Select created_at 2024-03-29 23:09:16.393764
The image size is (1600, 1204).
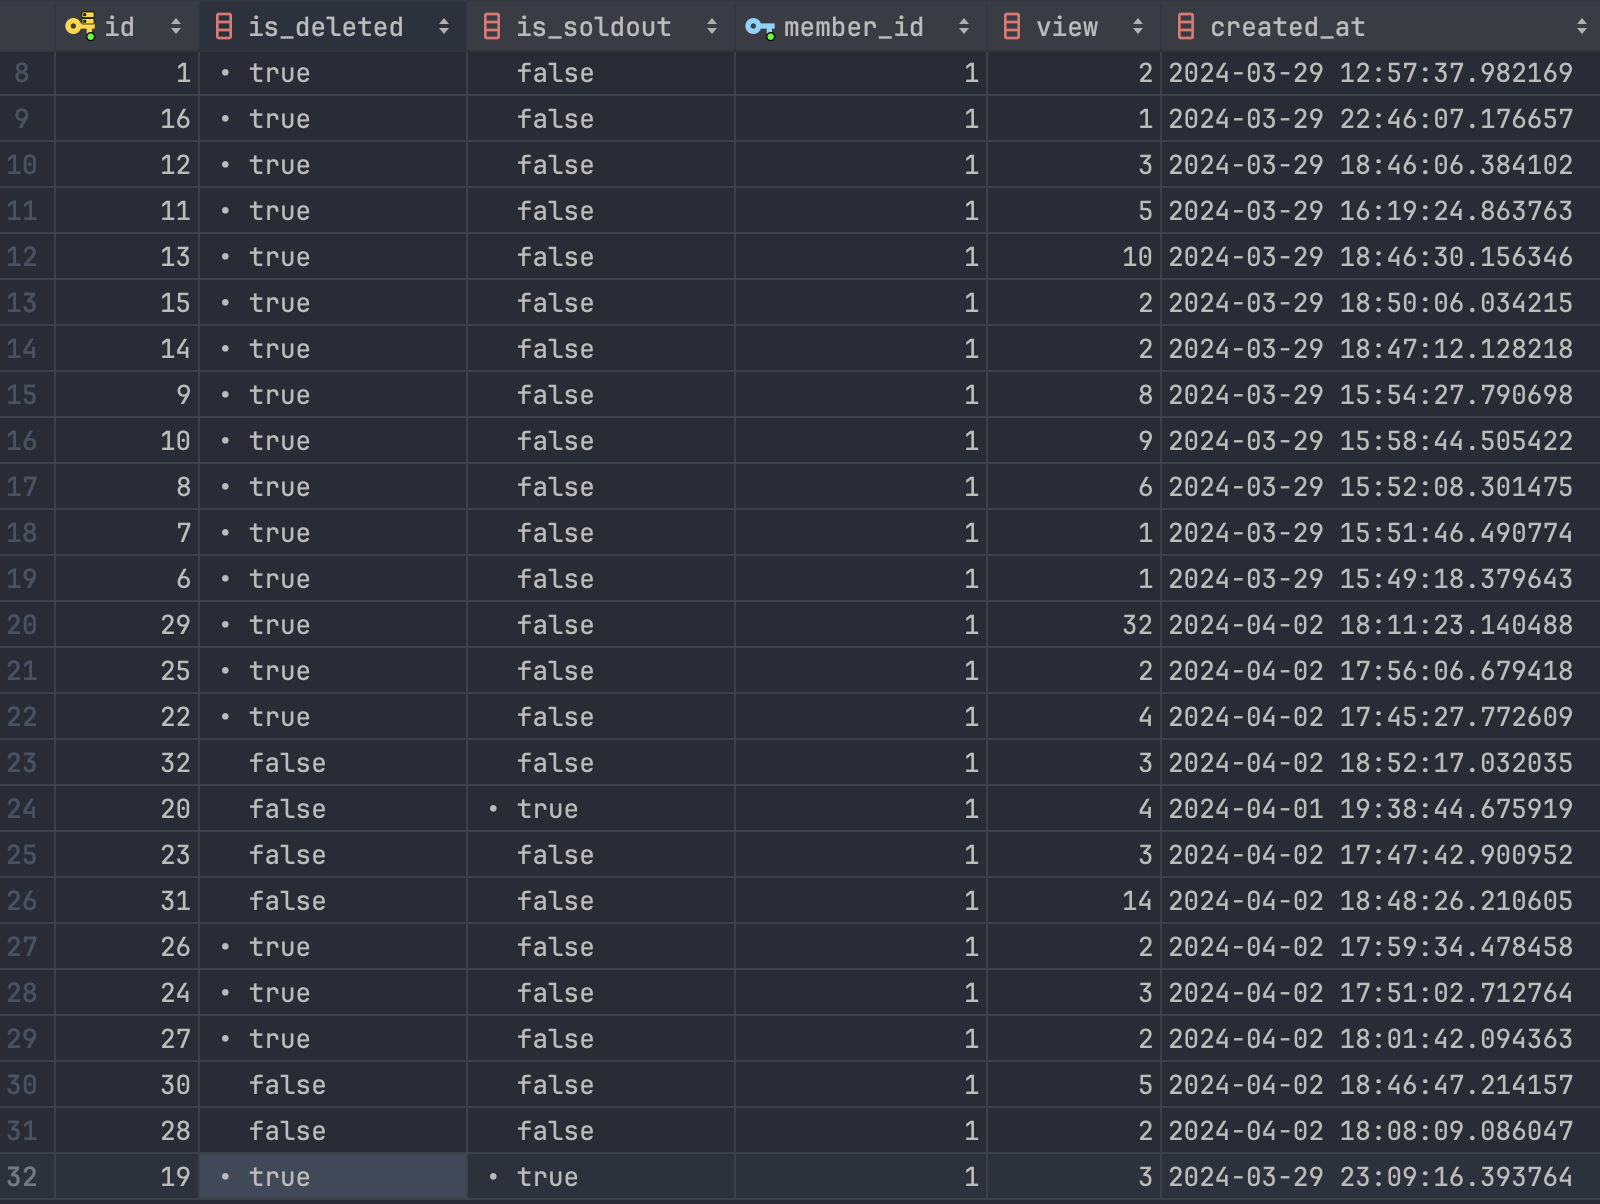(1381, 1177)
